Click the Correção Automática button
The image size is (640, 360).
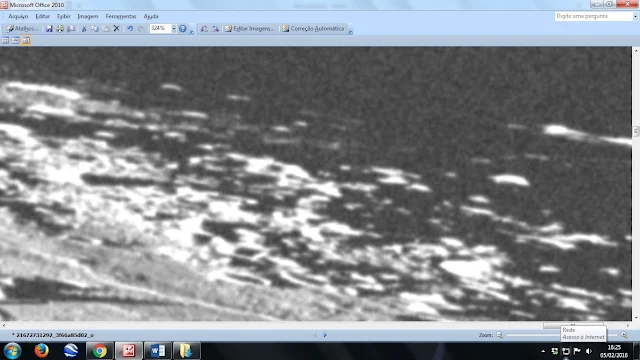[313, 29]
